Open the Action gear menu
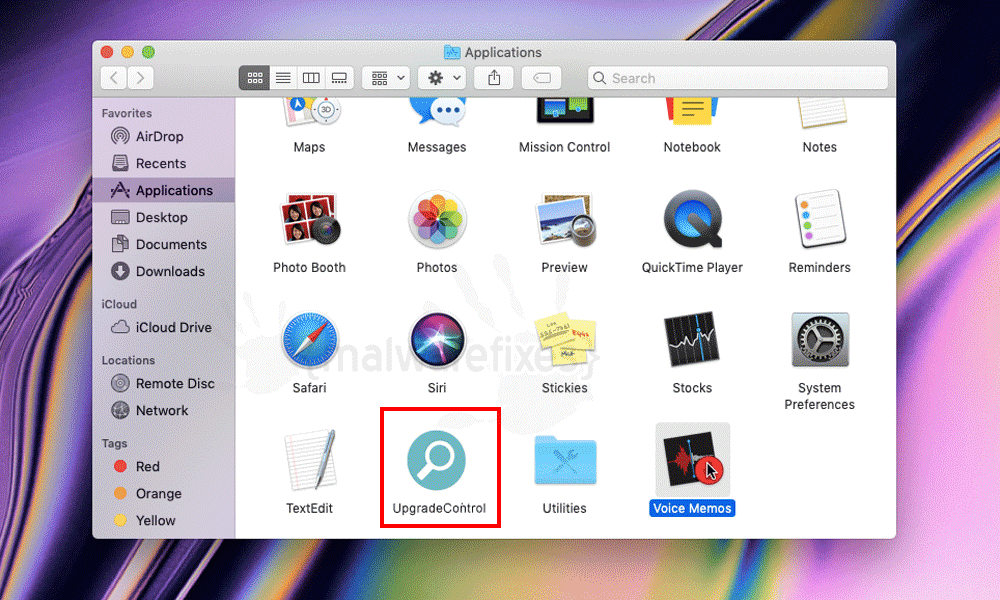The width and height of the screenshot is (1000, 600). pyautogui.click(x=443, y=78)
